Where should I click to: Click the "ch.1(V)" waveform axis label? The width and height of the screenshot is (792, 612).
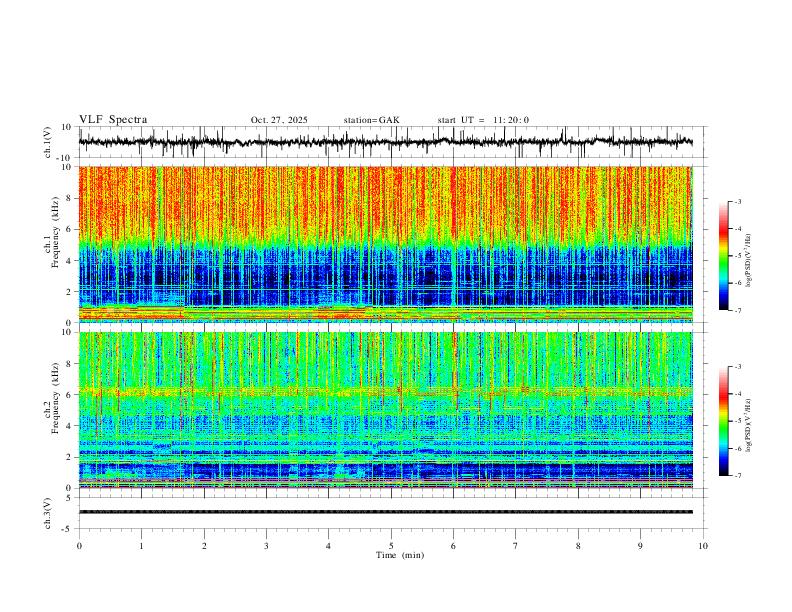tap(48, 142)
